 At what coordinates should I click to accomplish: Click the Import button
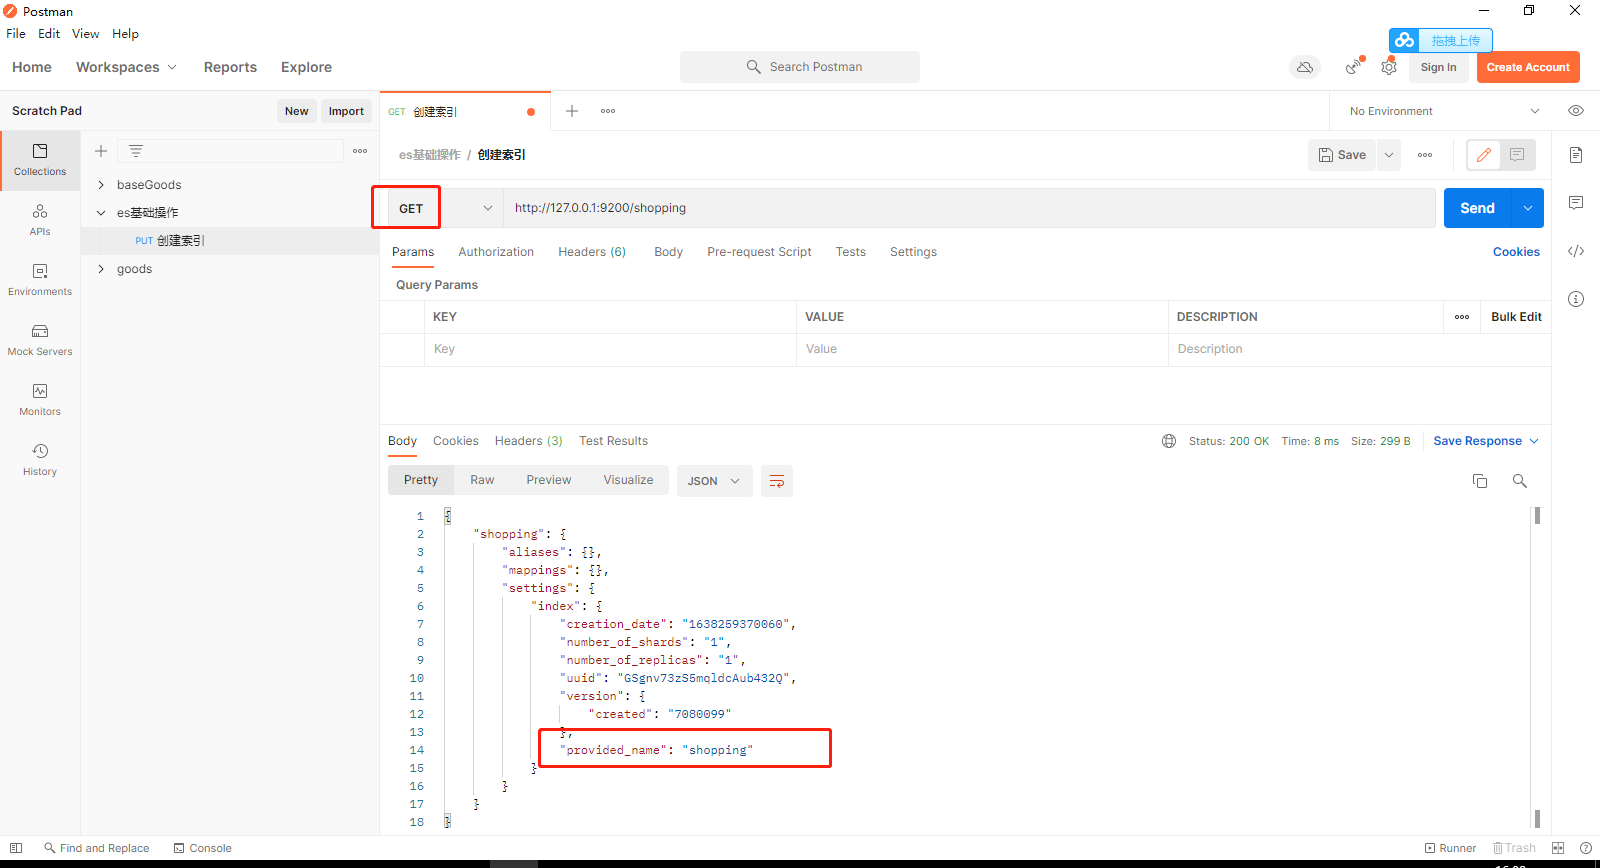coord(346,111)
